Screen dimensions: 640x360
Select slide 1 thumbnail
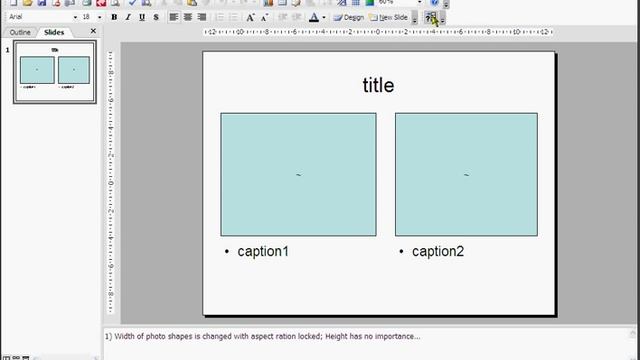coord(55,72)
